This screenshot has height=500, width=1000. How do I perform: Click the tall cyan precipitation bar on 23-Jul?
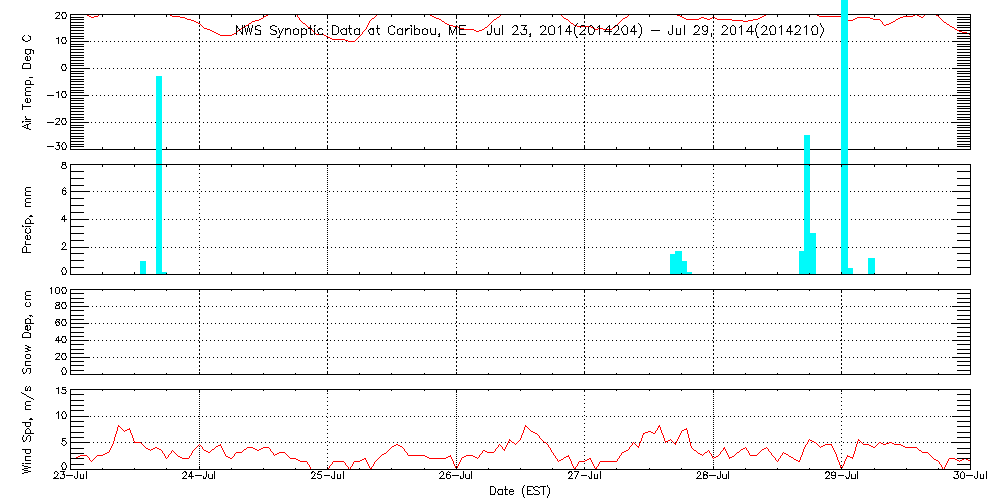pos(159,170)
